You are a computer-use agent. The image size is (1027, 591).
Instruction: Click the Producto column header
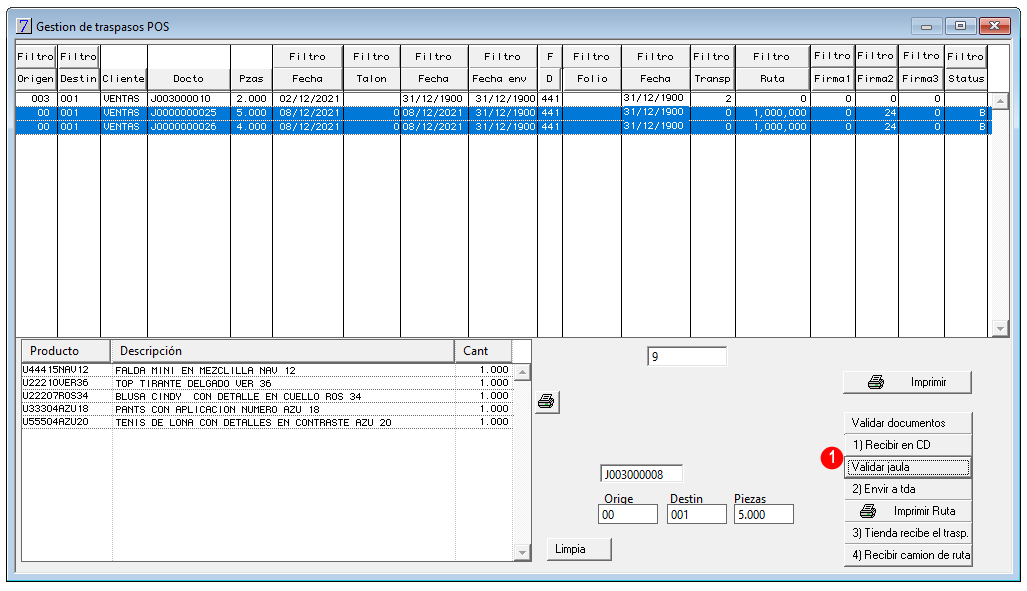coord(65,351)
